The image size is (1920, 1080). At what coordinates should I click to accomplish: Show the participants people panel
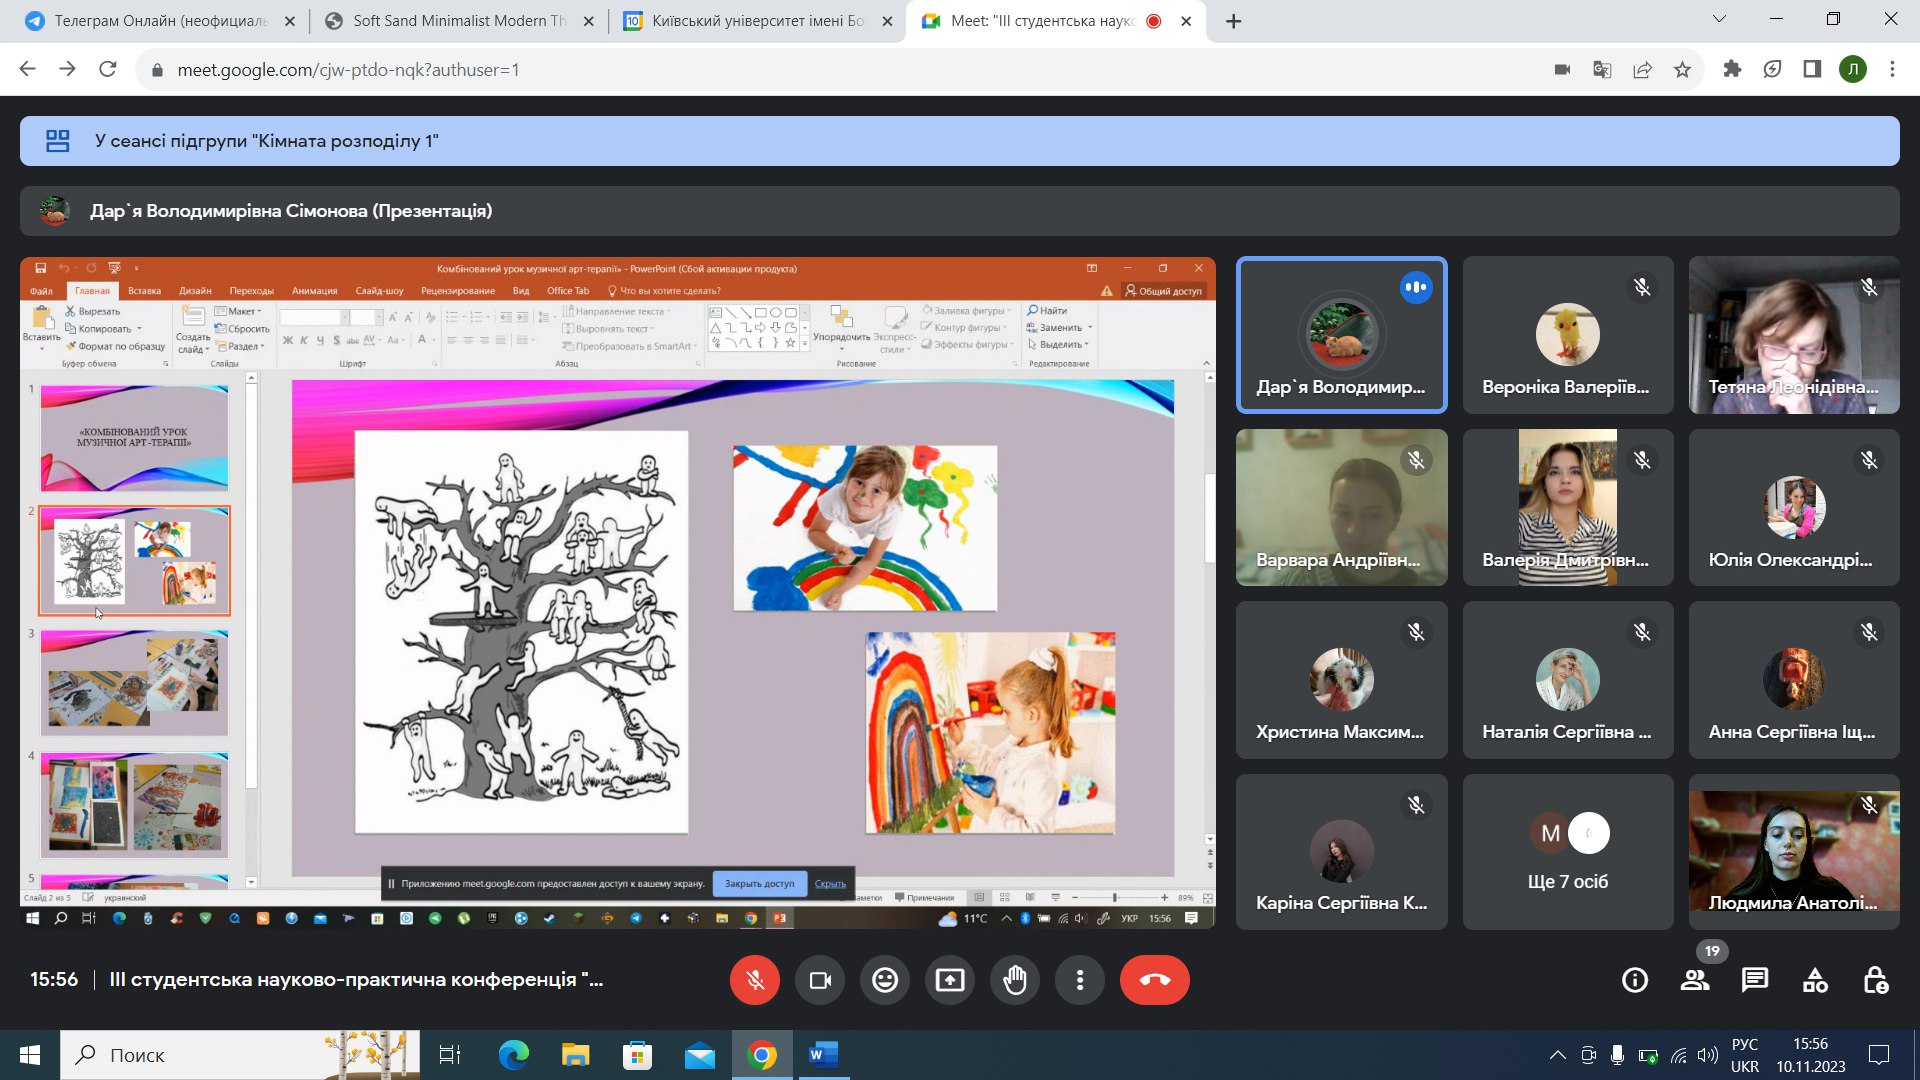[1695, 980]
